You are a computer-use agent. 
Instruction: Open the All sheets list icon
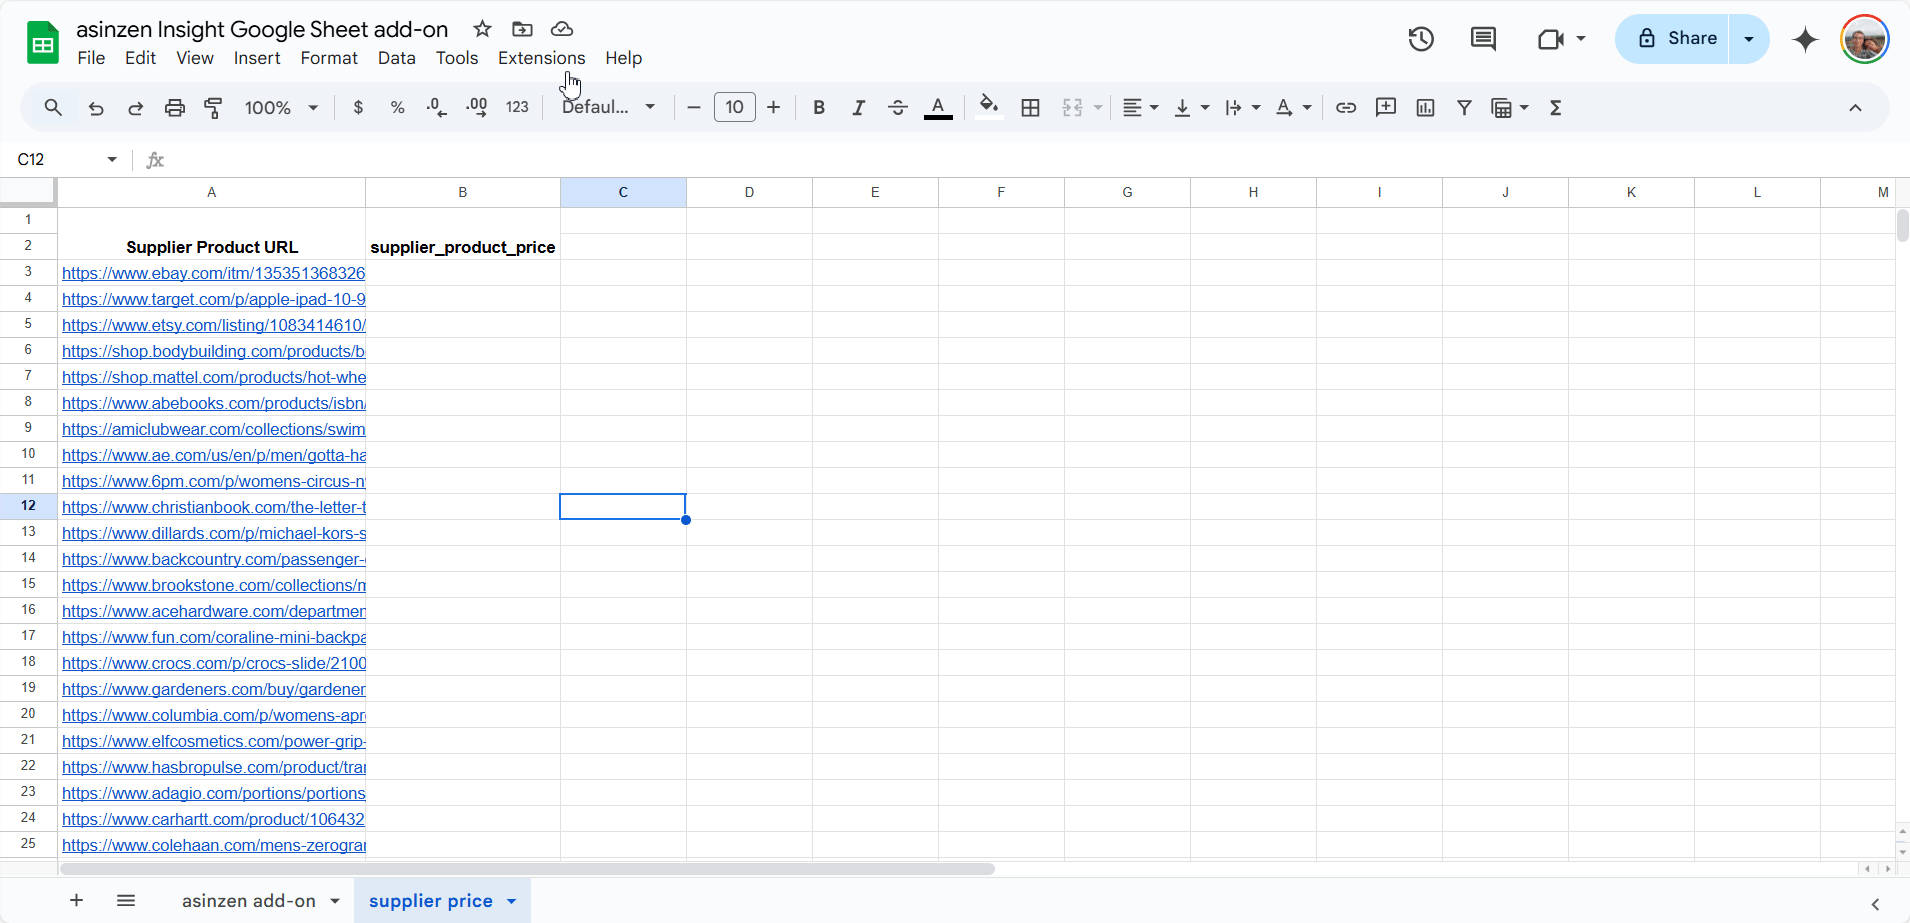126,901
